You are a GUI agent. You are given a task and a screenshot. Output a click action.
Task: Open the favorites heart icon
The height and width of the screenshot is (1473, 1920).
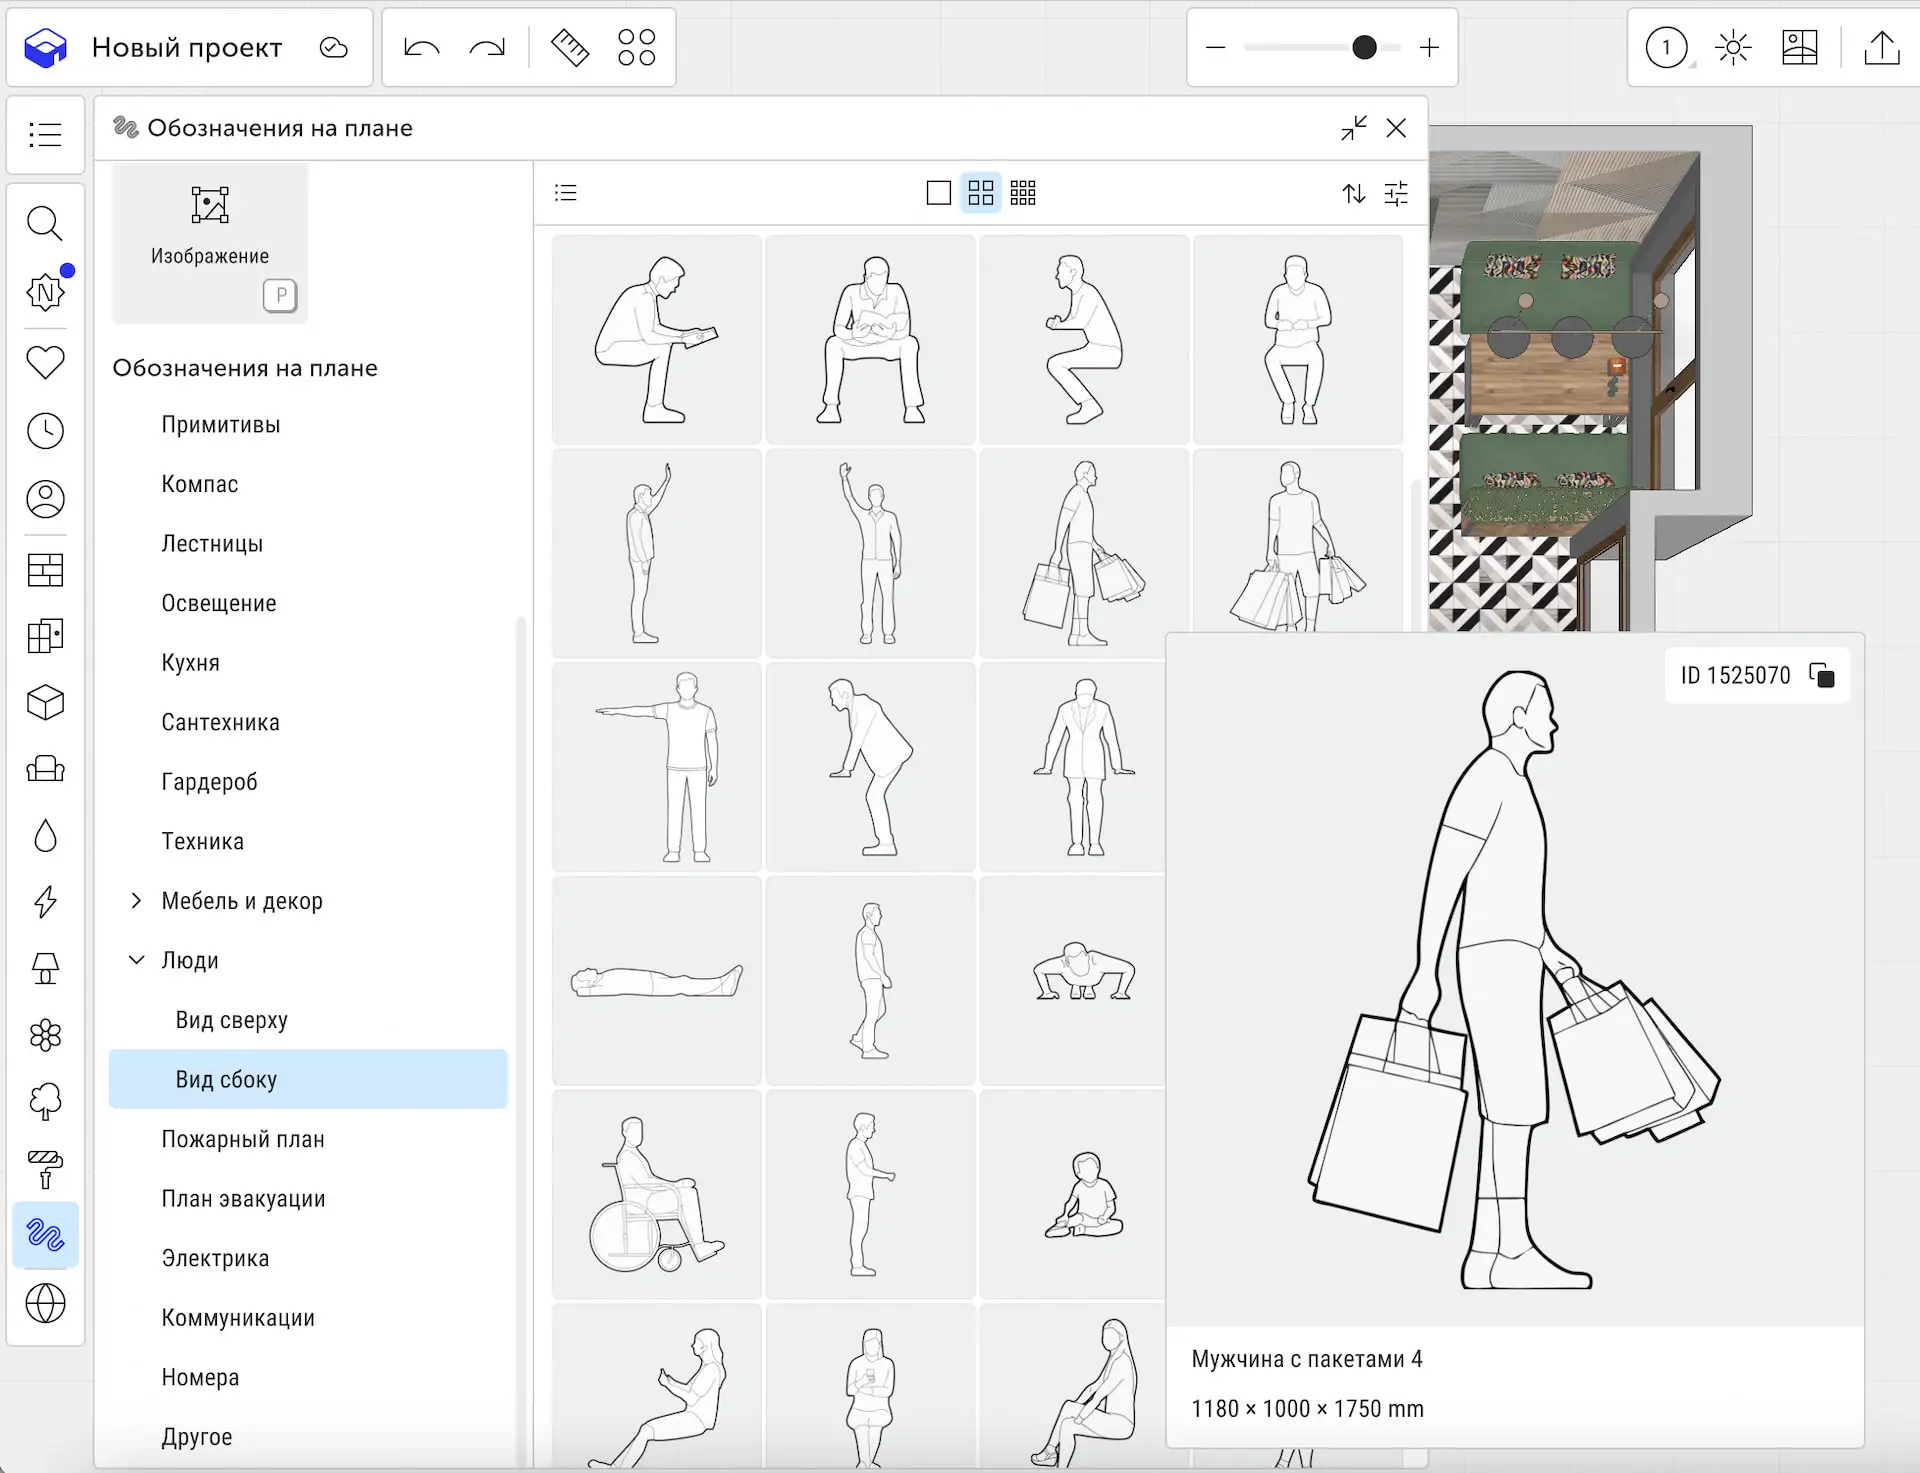(x=45, y=362)
